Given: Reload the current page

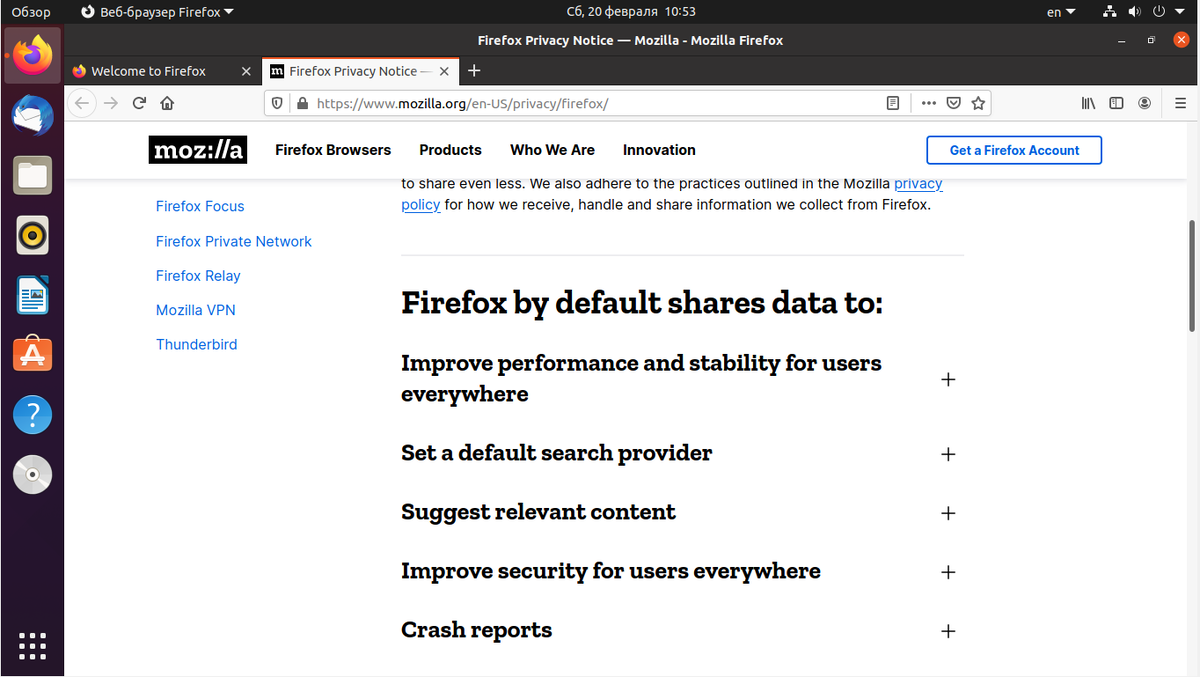Looking at the screenshot, I should tap(139, 103).
